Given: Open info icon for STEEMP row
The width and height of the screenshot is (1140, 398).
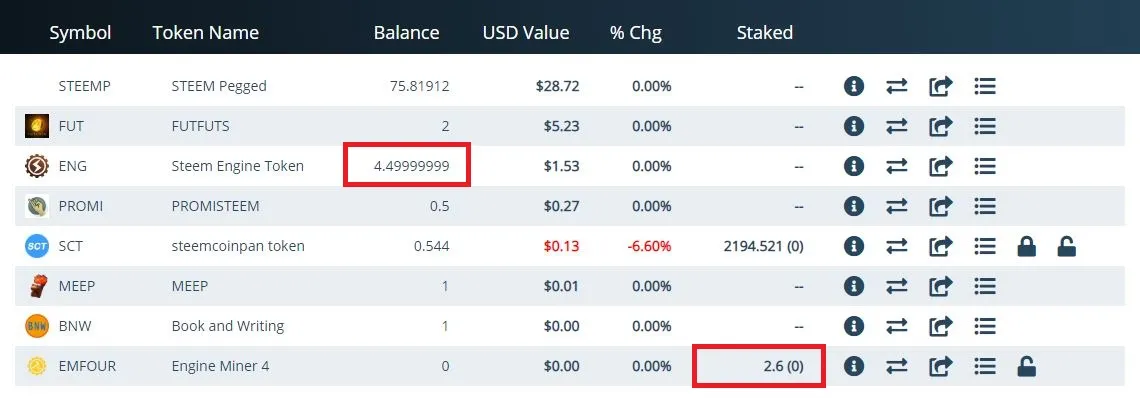Looking at the screenshot, I should coord(854,86).
